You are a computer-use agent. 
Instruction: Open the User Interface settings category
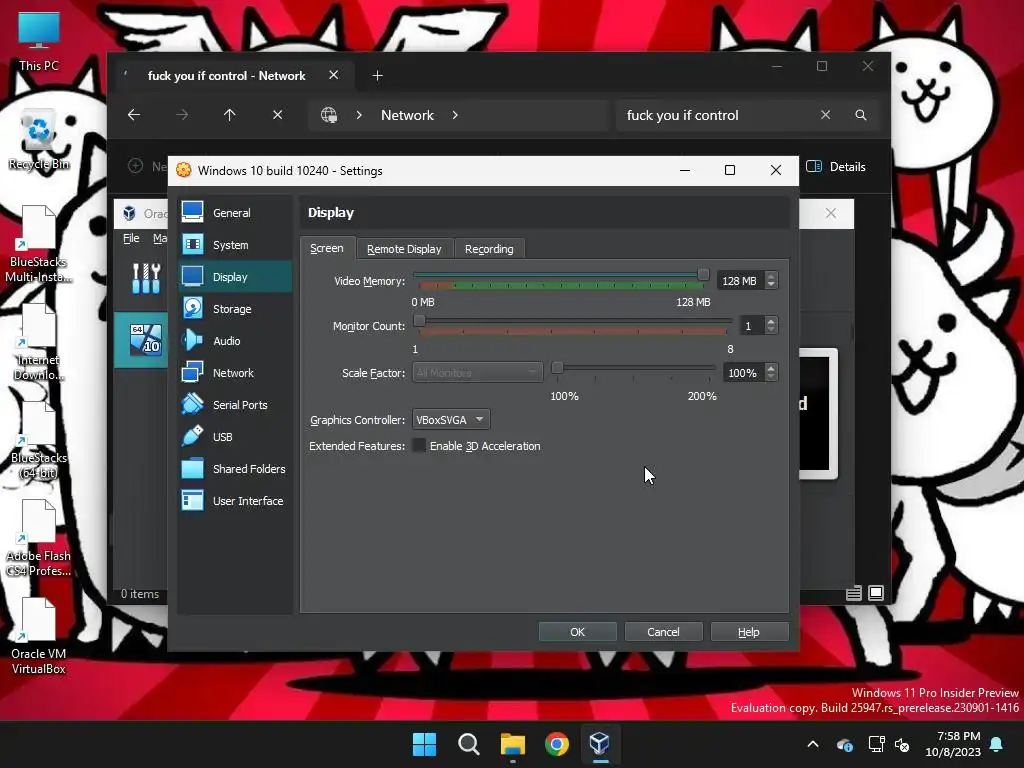(234, 501)
